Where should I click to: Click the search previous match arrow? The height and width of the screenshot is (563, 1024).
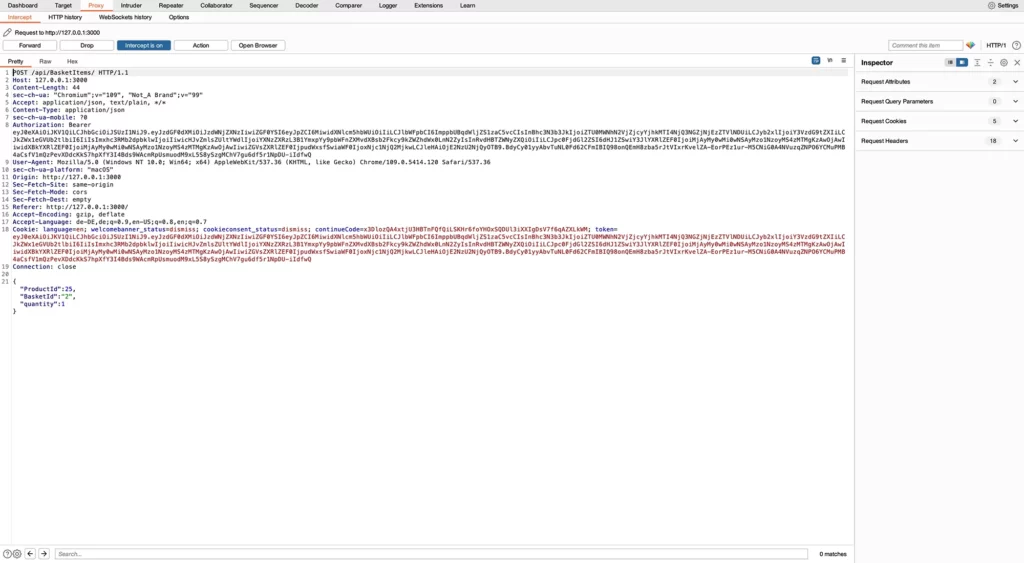(30, 553)
